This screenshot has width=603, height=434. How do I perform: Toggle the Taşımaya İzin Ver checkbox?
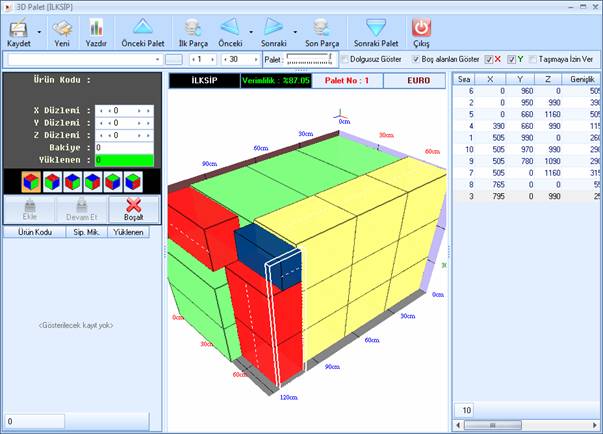click(x=533, y=60)
